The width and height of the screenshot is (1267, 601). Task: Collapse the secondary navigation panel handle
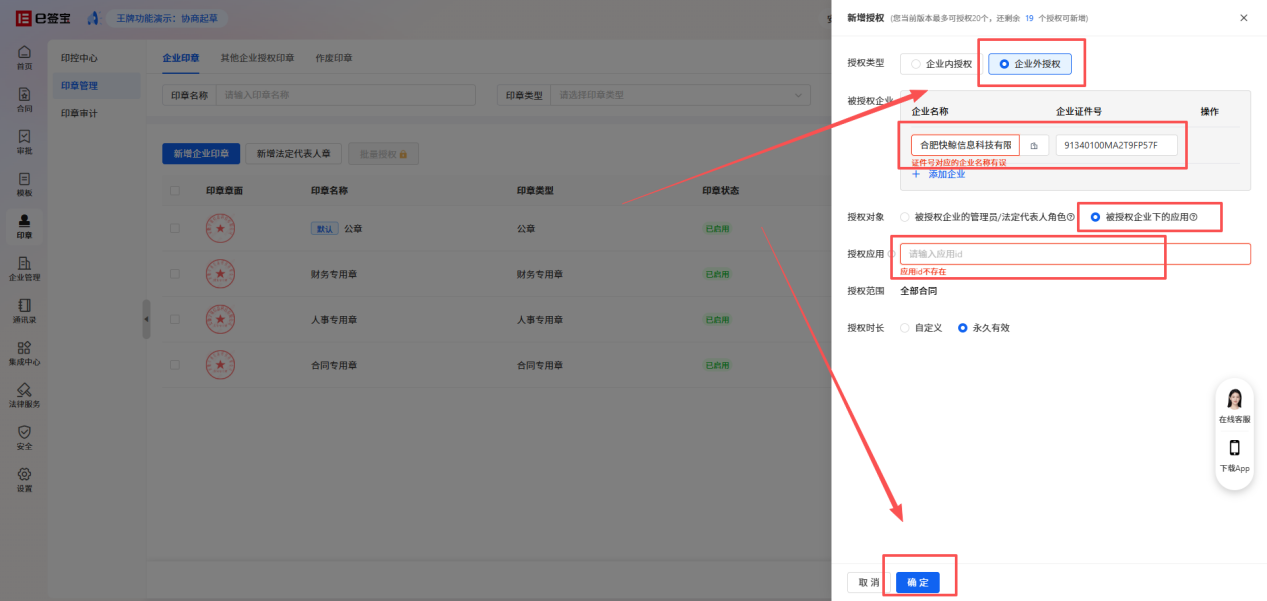coord(146,319)
